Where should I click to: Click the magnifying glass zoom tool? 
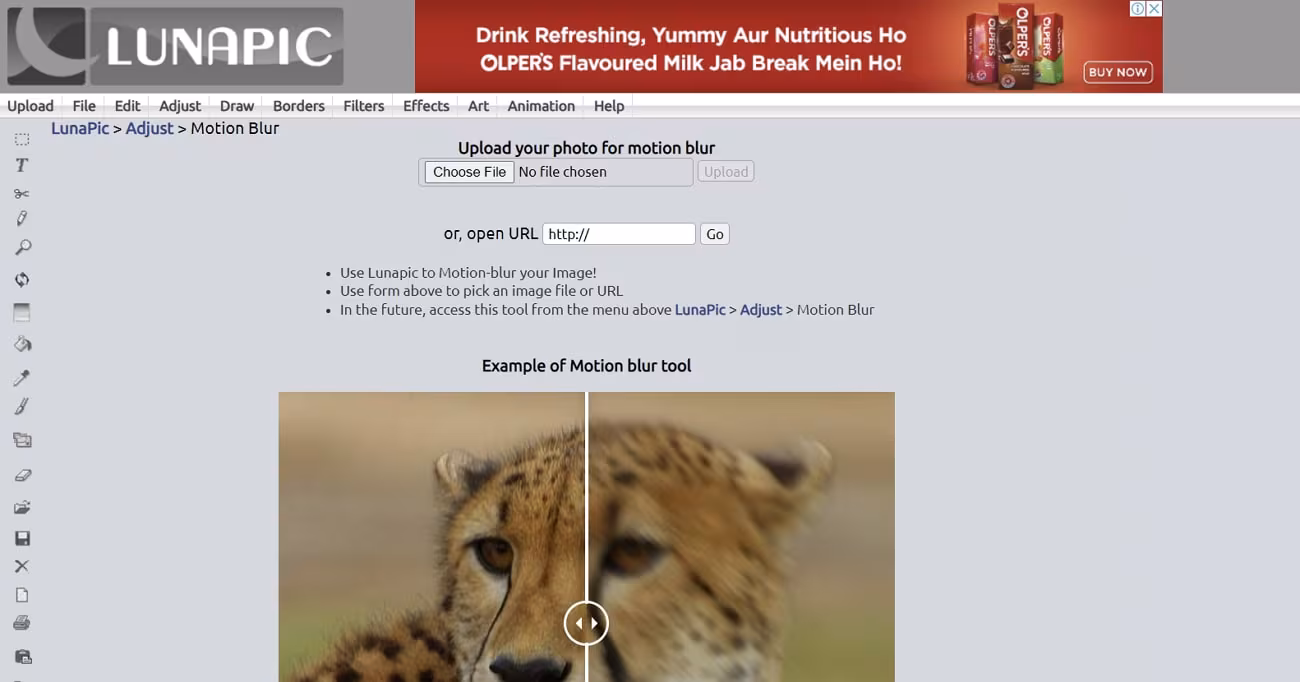[x=22, y=247]
